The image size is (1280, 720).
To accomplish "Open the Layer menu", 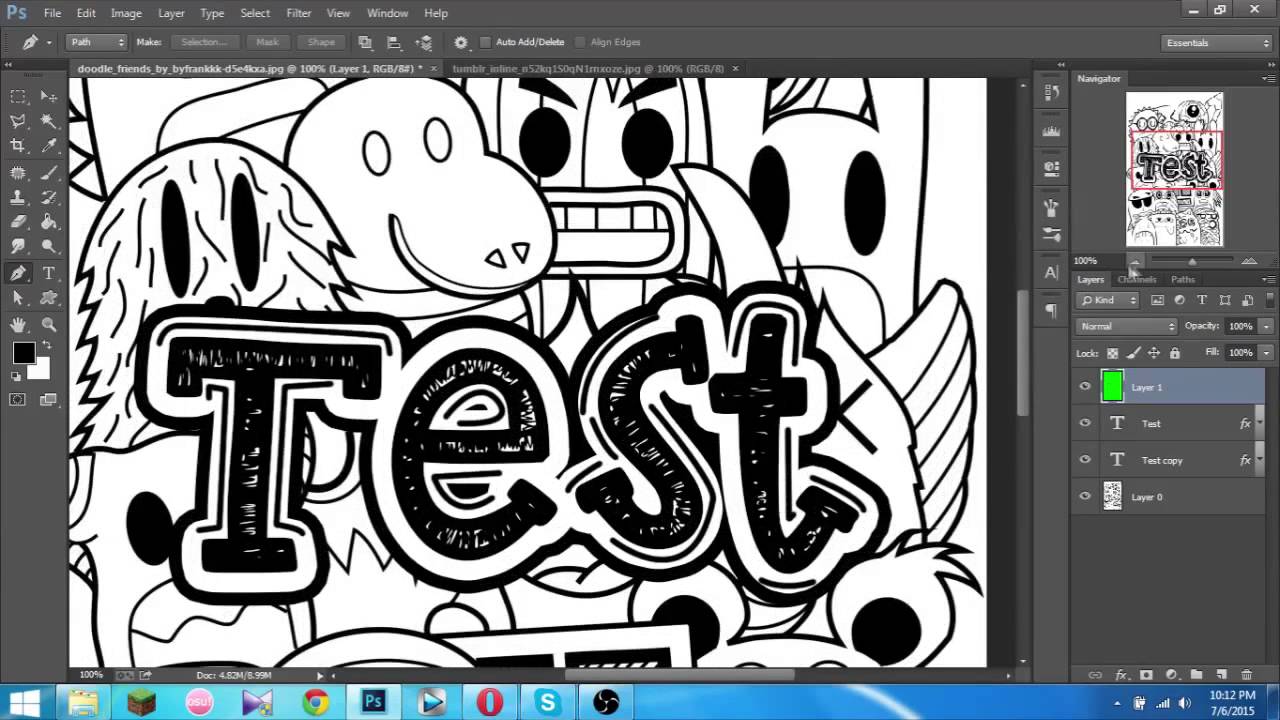I will 171,13.
